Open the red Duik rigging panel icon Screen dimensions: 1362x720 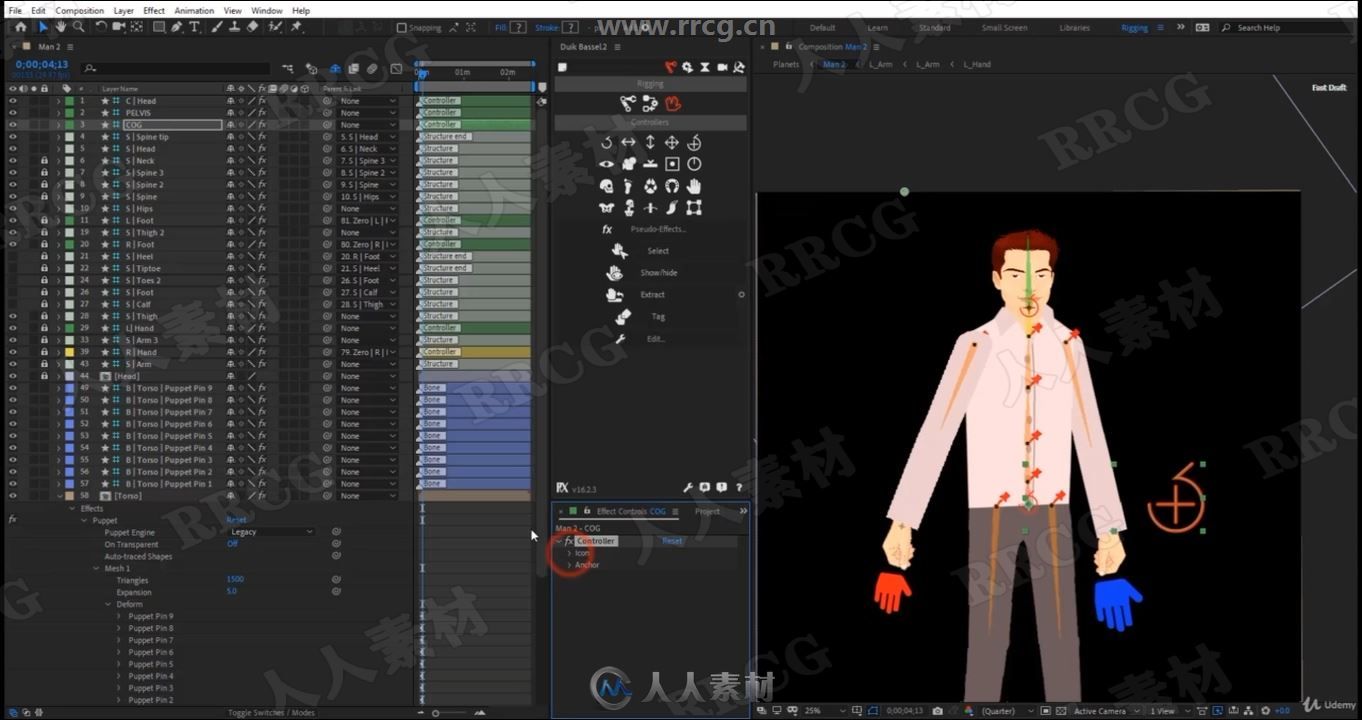[671, 67]
